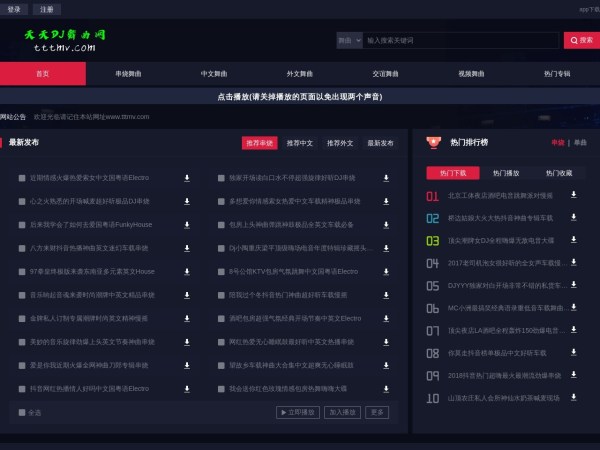
Task: Download the 97拳皇终极版 House track
Action: [x=187, y=271]
